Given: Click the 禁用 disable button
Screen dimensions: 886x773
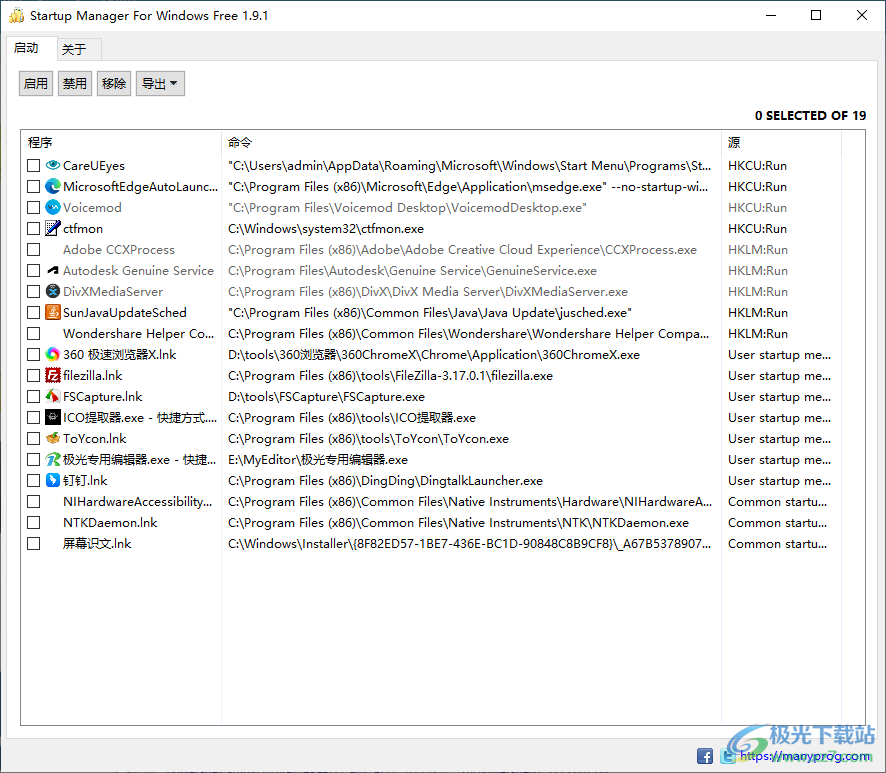Looking at the screenshot, I should point(75,84).
